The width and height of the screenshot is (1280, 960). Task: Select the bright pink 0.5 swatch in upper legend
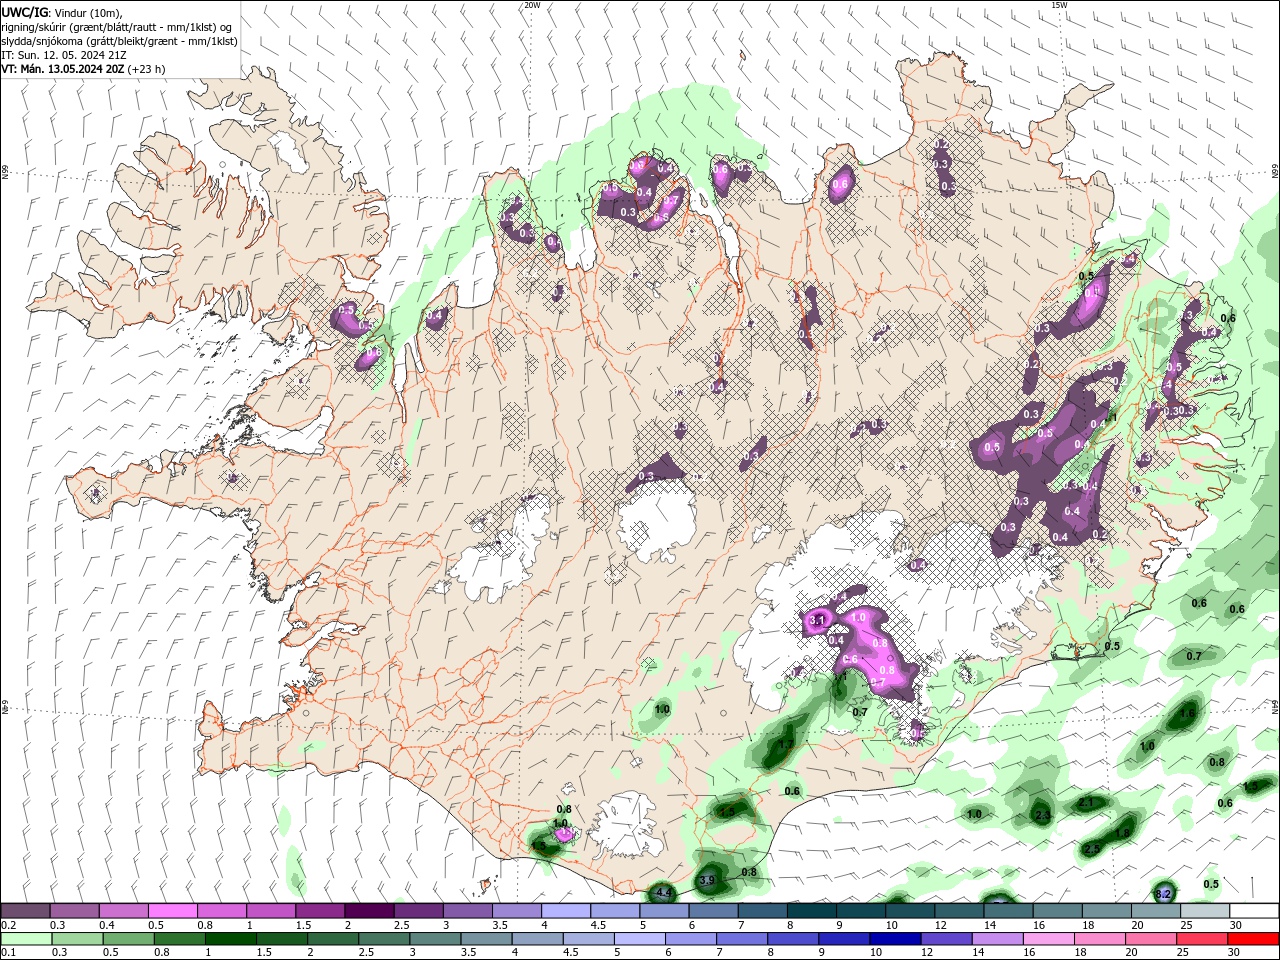coord(172,911)
